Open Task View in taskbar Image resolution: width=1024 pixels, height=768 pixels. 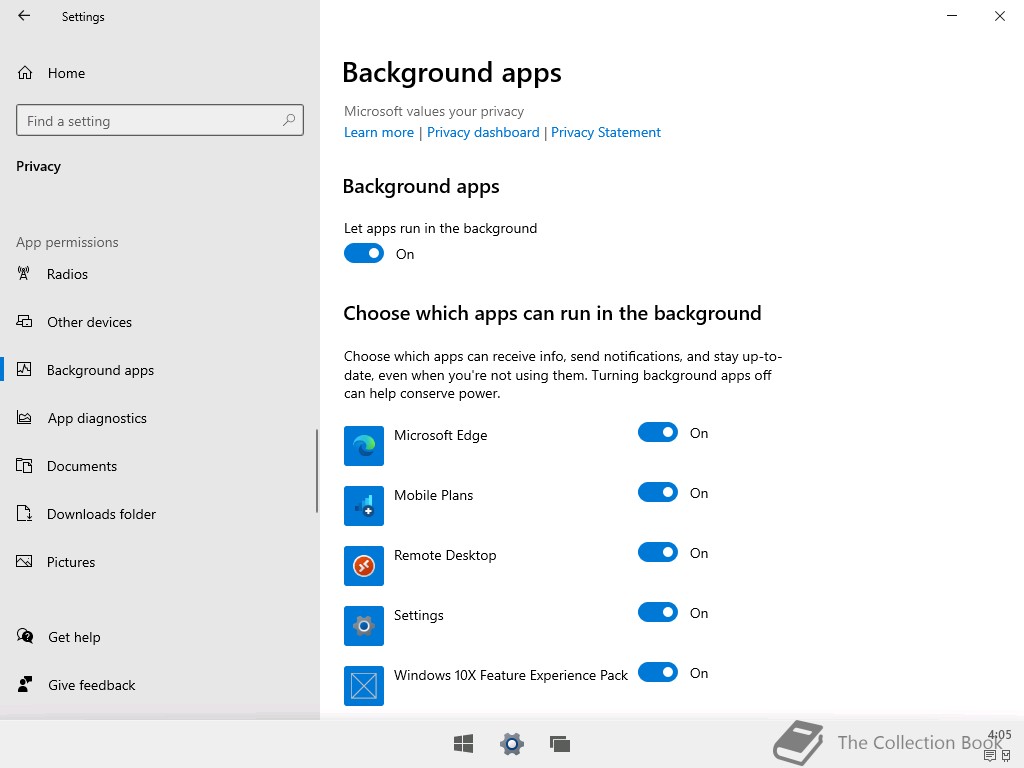[x=560, y=744]
